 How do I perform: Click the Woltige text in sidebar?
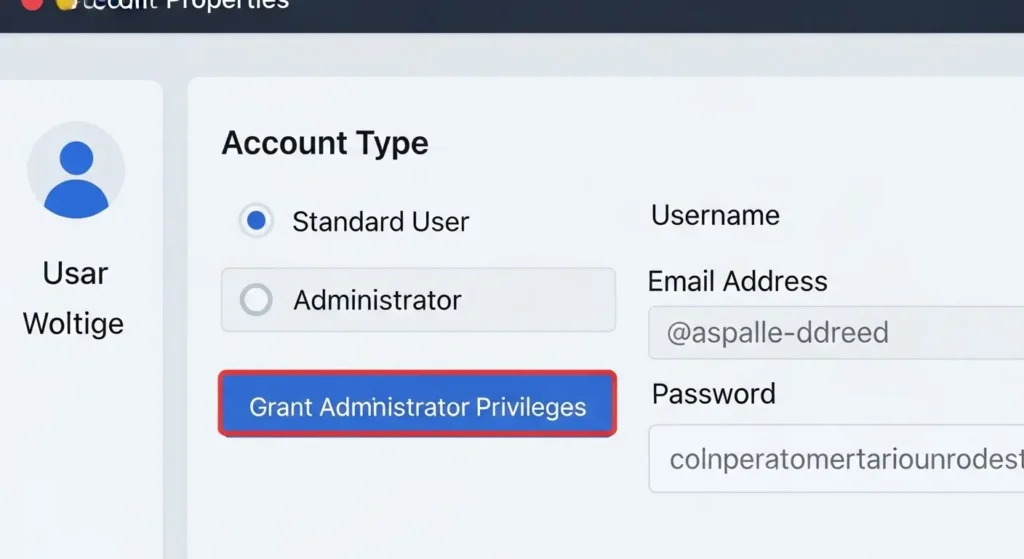(73, 324)
